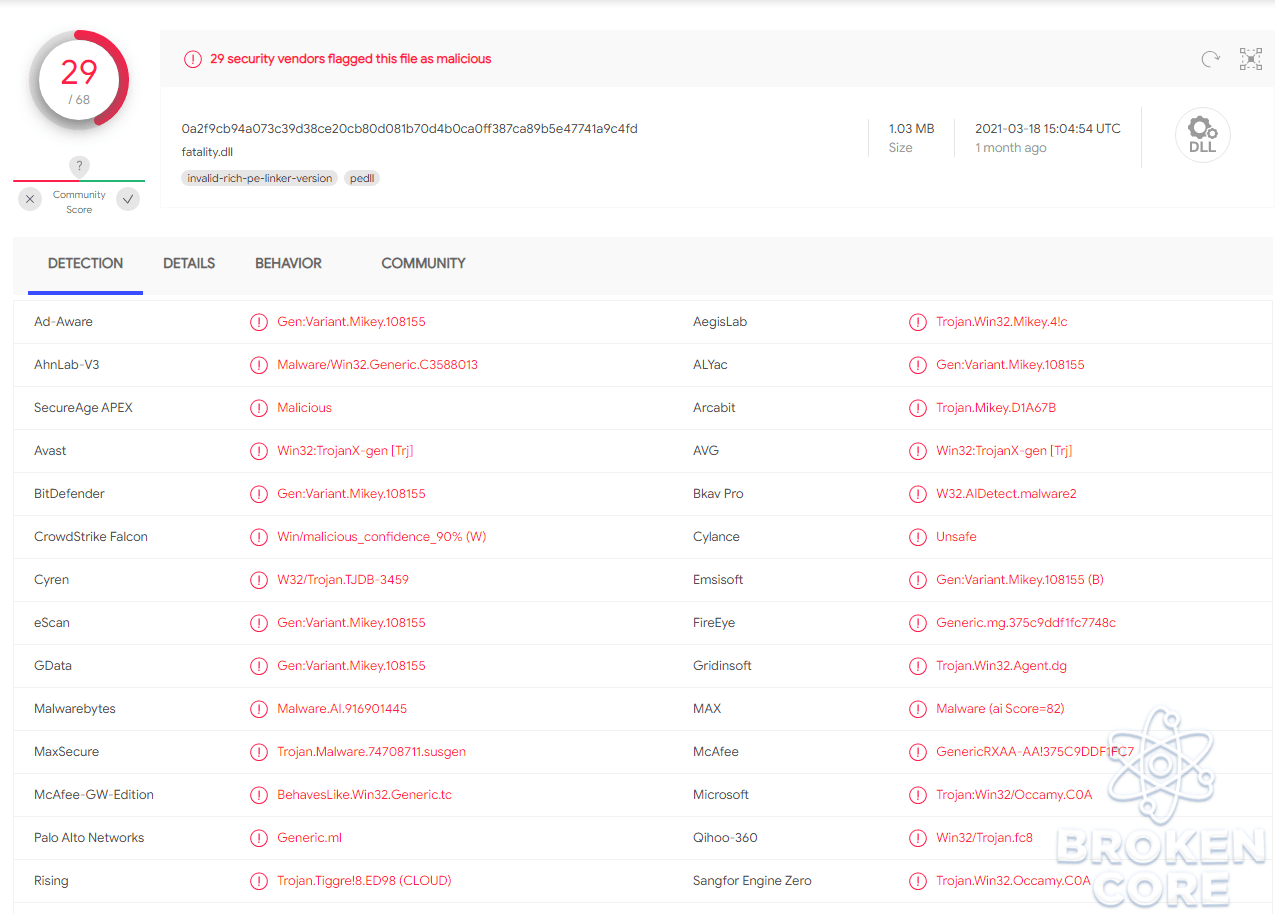1275x914 pixels.
Task: Open the similar files graph icon
Action: click(1251, 59)
